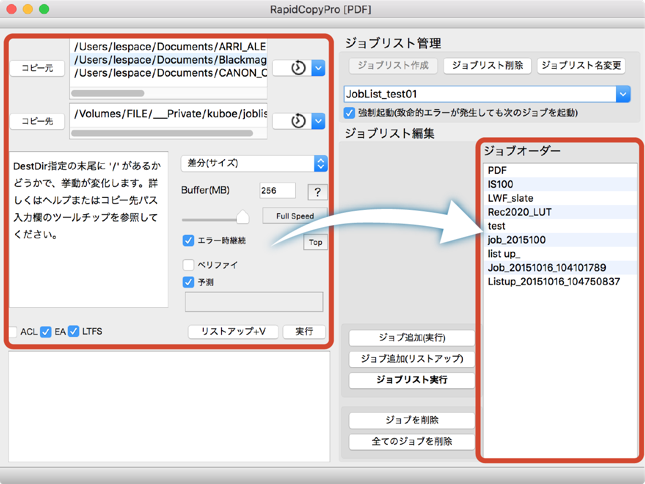Open source path history dropdown arrow
Screen dimensions: 645x484
pyautogui.click(x=318, y=68)
